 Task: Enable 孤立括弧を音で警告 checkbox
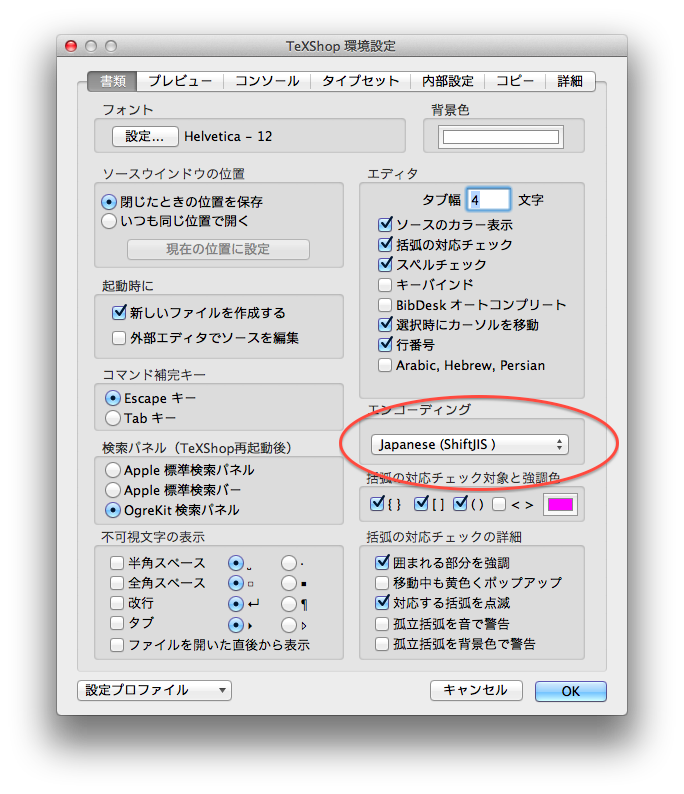point(382,624)
